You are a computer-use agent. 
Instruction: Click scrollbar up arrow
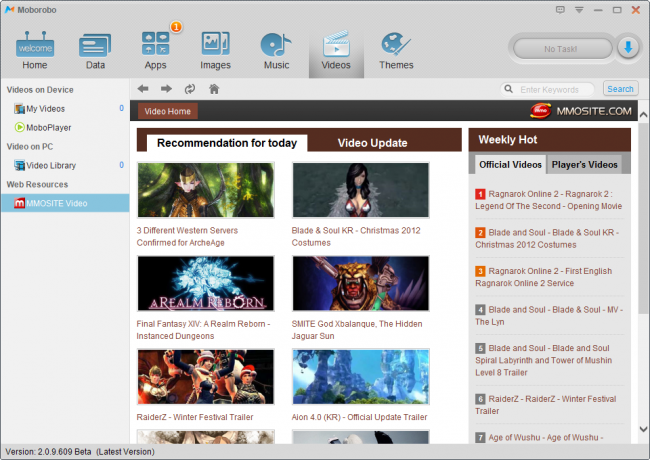tap(643, 114)
